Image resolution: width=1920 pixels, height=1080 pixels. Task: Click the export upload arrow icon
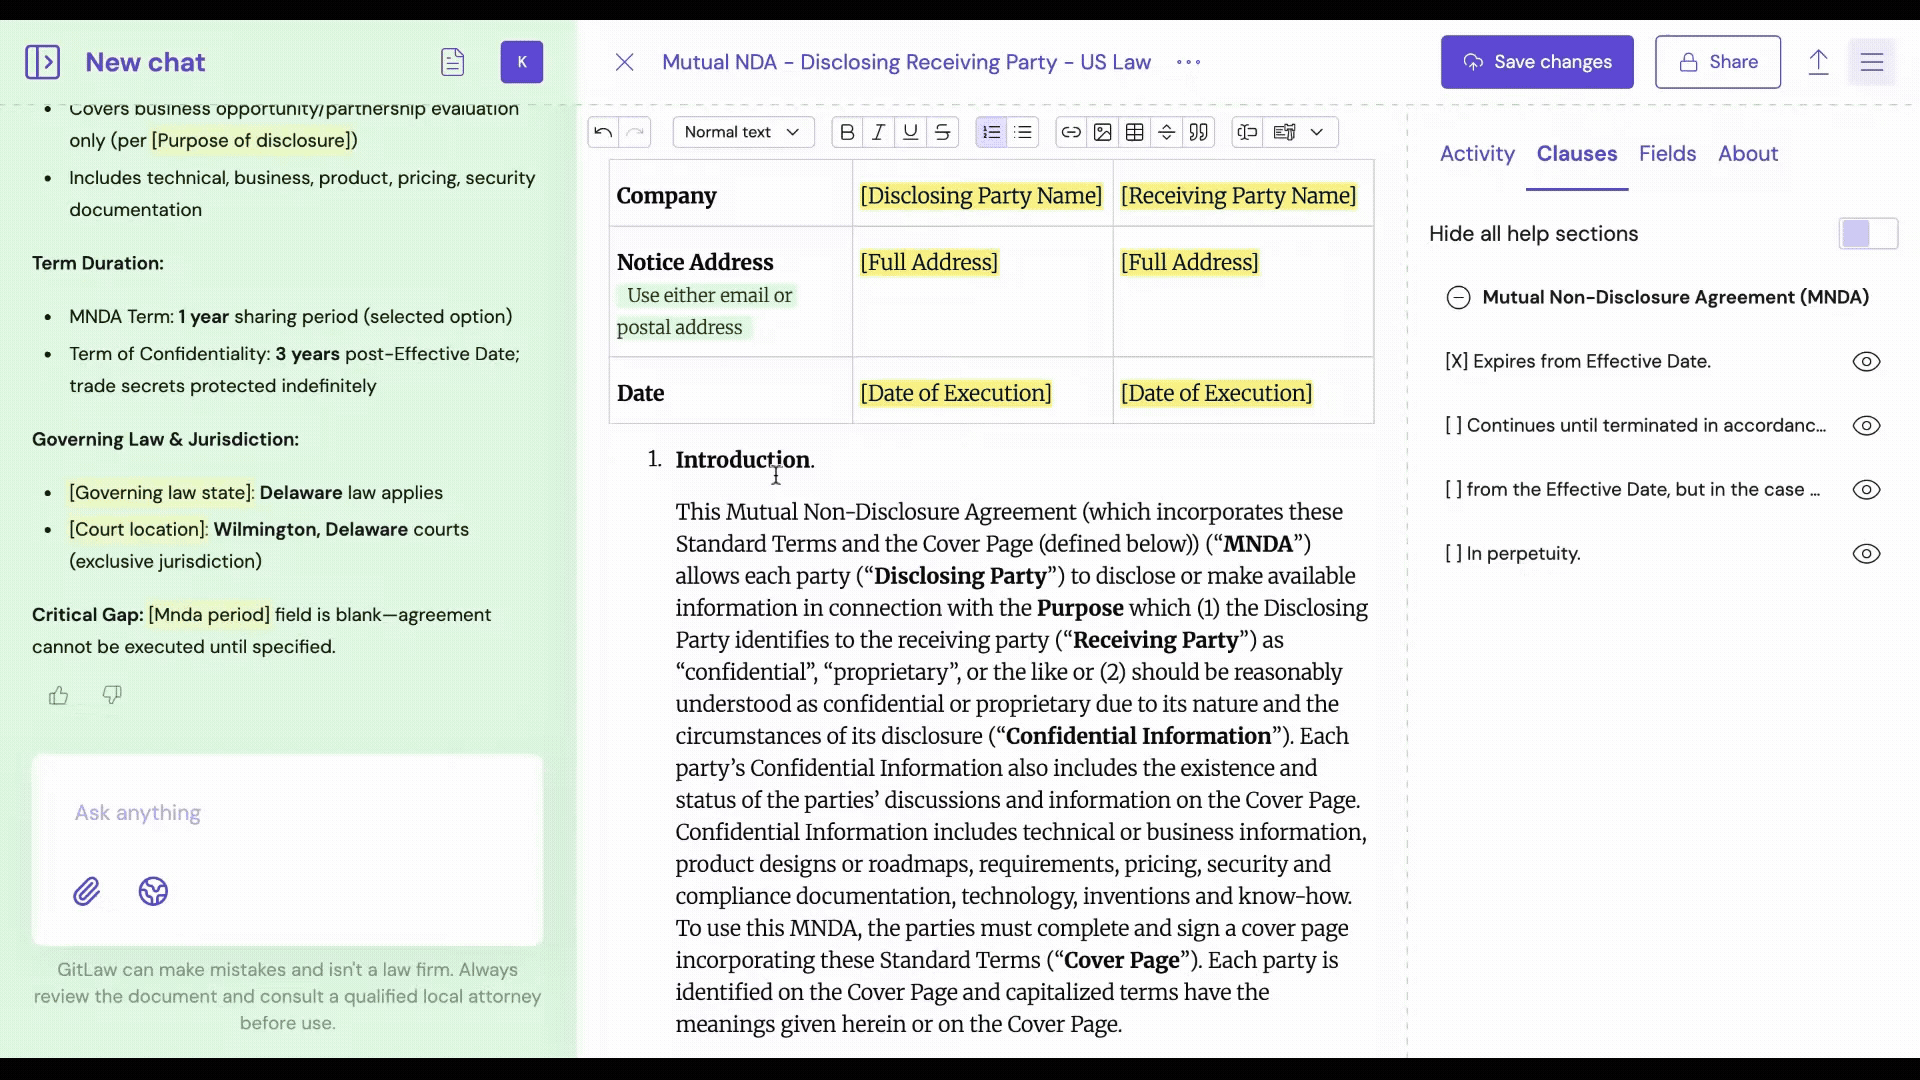click(x=1818, y=62)
